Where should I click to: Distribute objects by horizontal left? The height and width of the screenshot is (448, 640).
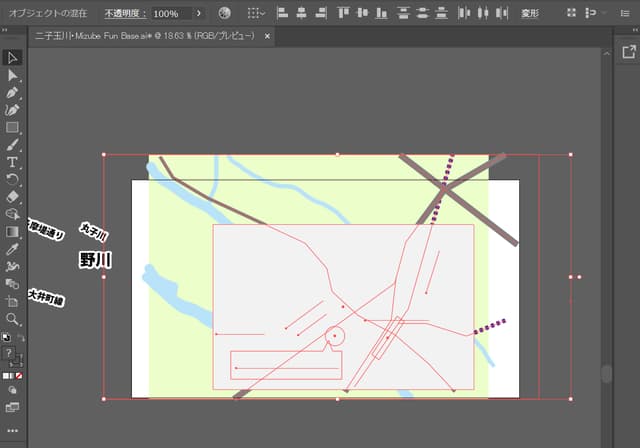464,13
